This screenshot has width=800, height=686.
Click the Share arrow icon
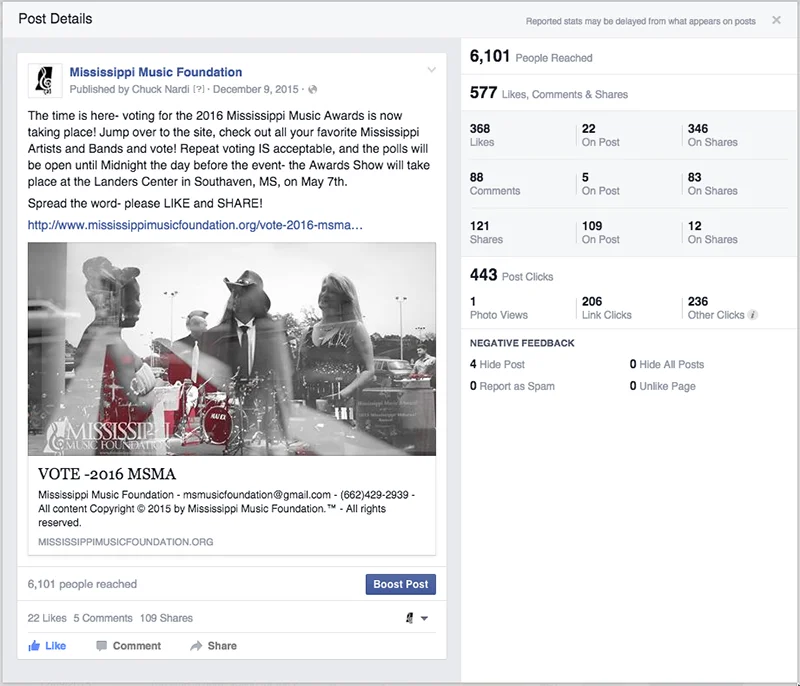[196, 646]
